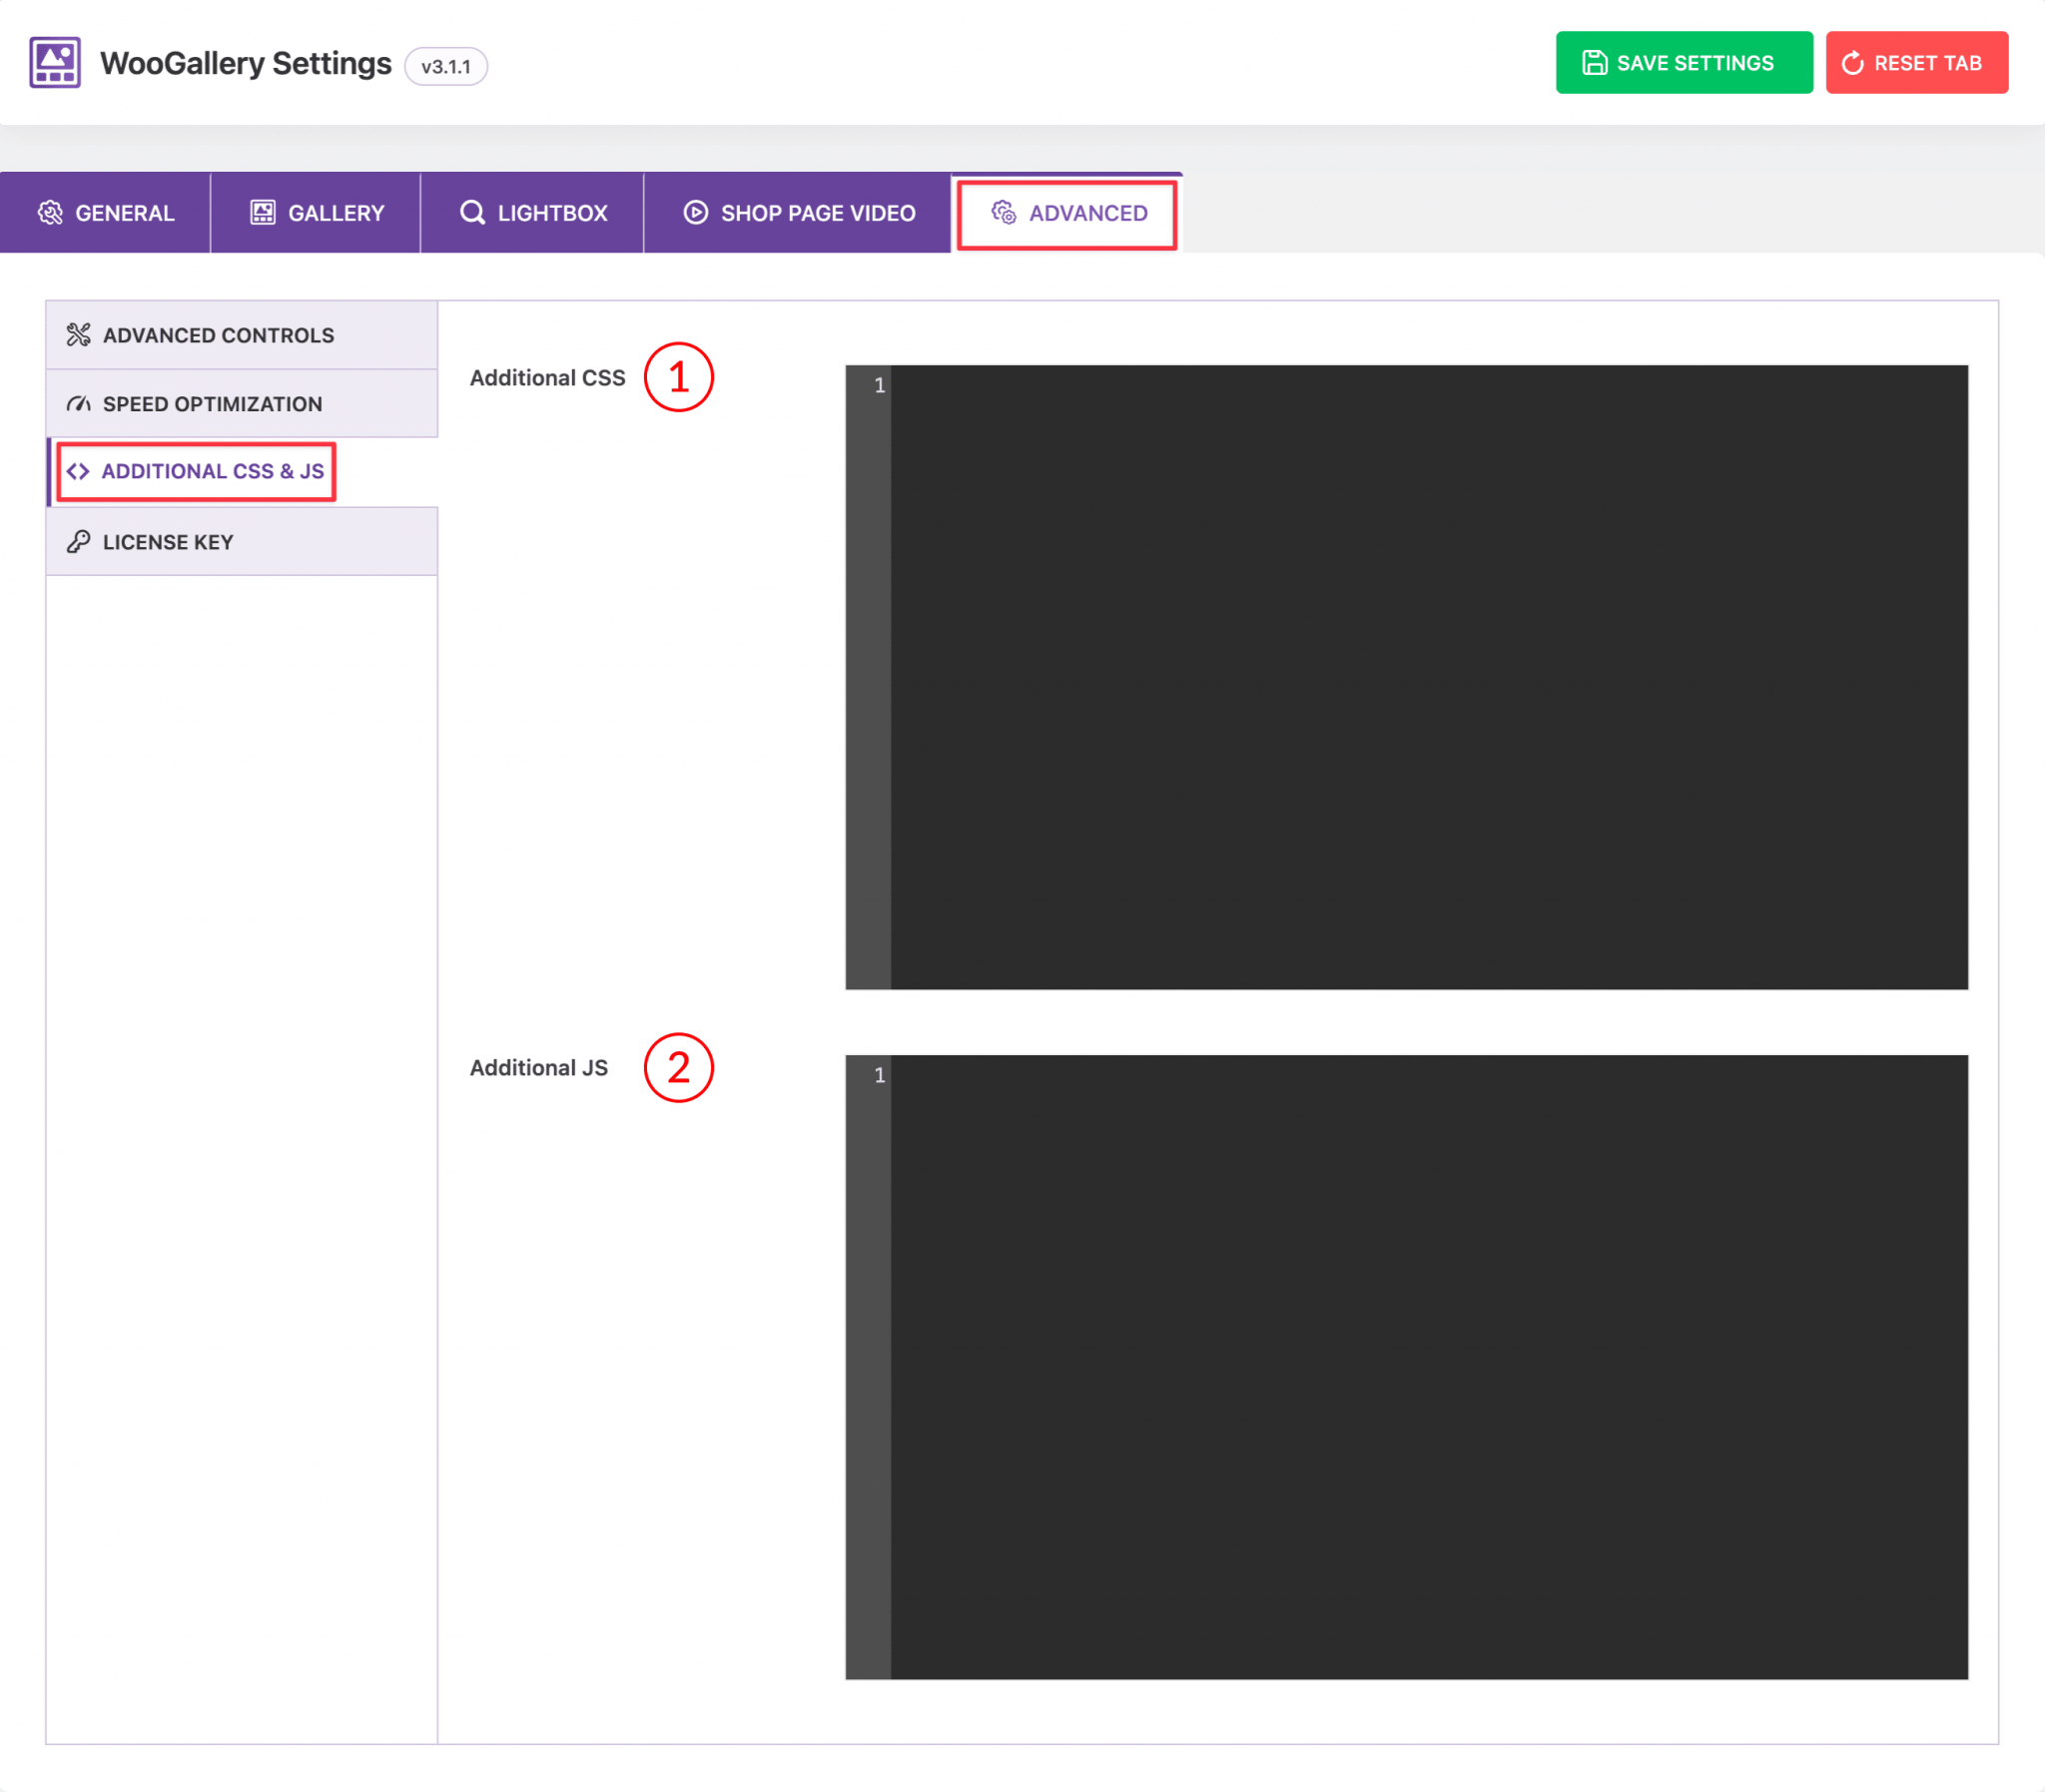Click the key icon beside License Key
The width and height of the screenshot is (2045, 1792).
[79, 541]
